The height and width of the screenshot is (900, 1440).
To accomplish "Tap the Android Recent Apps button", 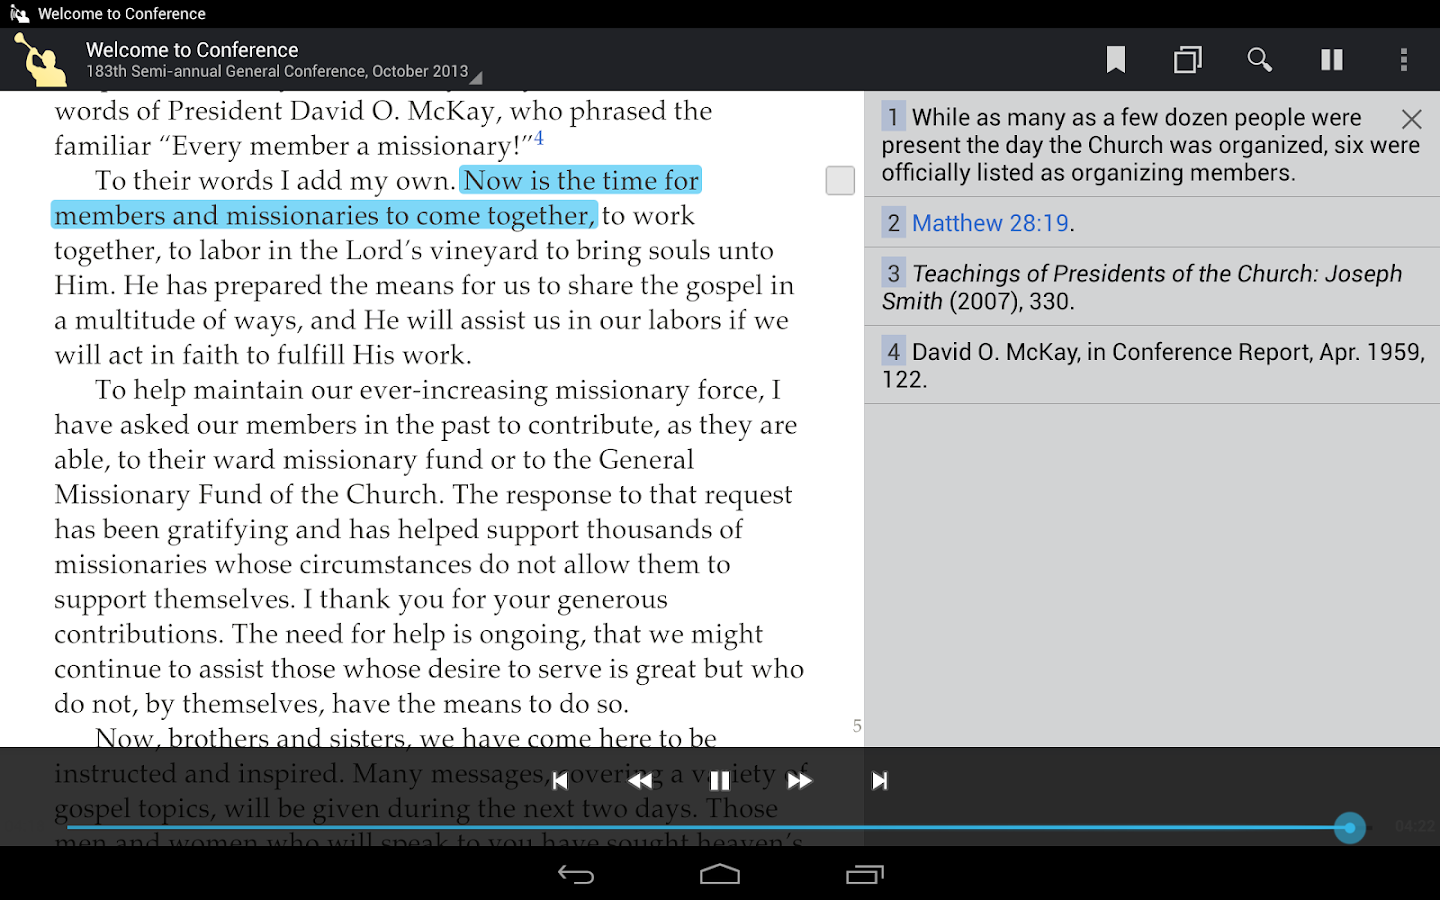I will click(865, 875).
